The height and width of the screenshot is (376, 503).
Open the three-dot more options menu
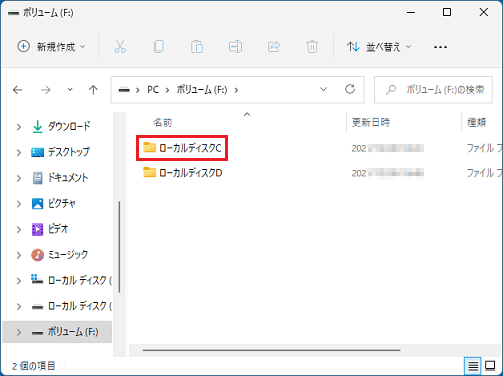[x=440, y=47]
